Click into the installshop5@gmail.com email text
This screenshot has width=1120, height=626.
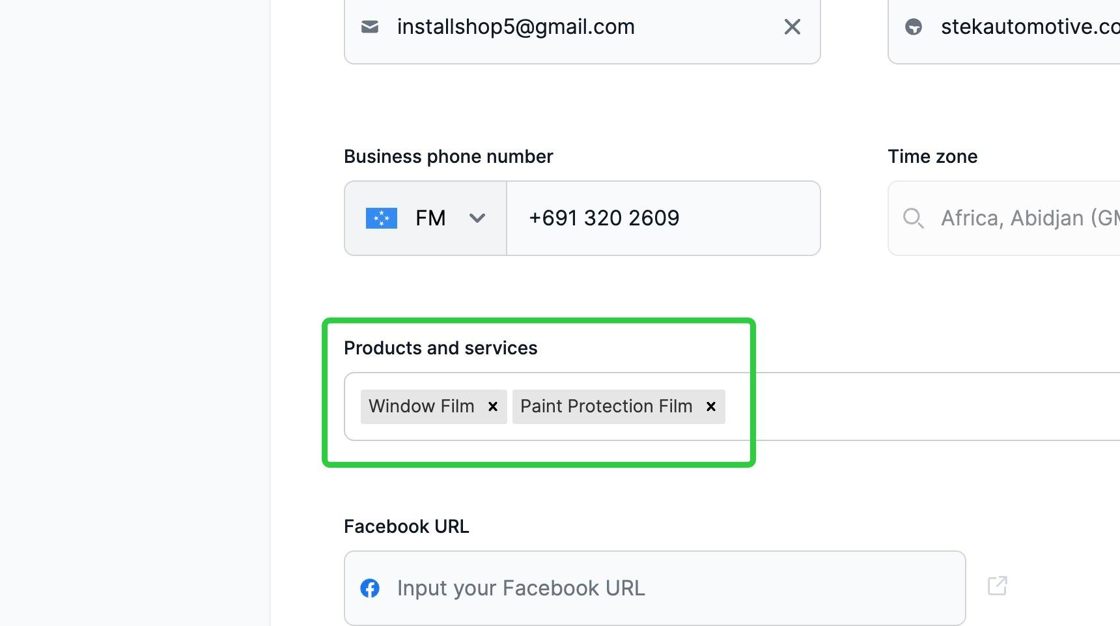click(516, 27)
